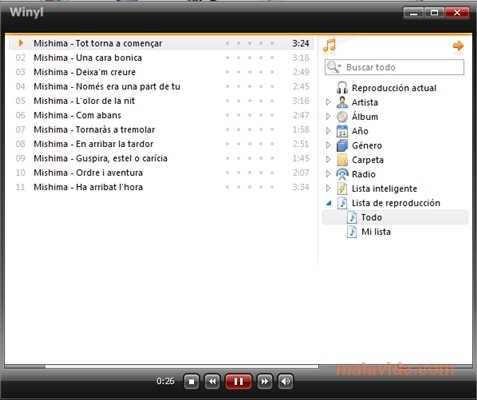
Task: Select the Radio label
Action: [x=364, y=174]
